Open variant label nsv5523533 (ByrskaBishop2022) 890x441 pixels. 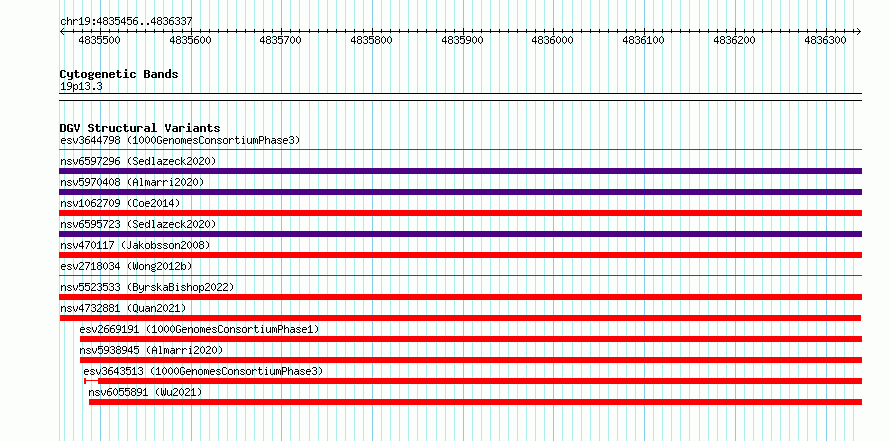(x=147, y=287)
